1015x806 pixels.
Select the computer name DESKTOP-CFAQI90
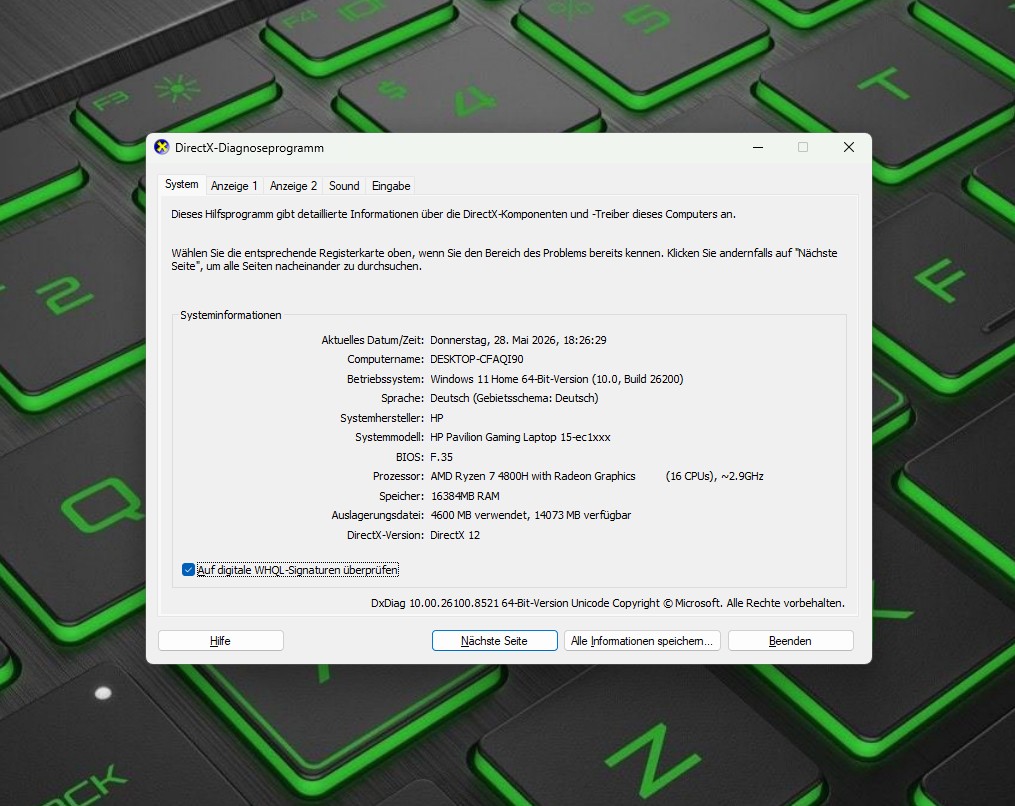(x=477, y=359)
